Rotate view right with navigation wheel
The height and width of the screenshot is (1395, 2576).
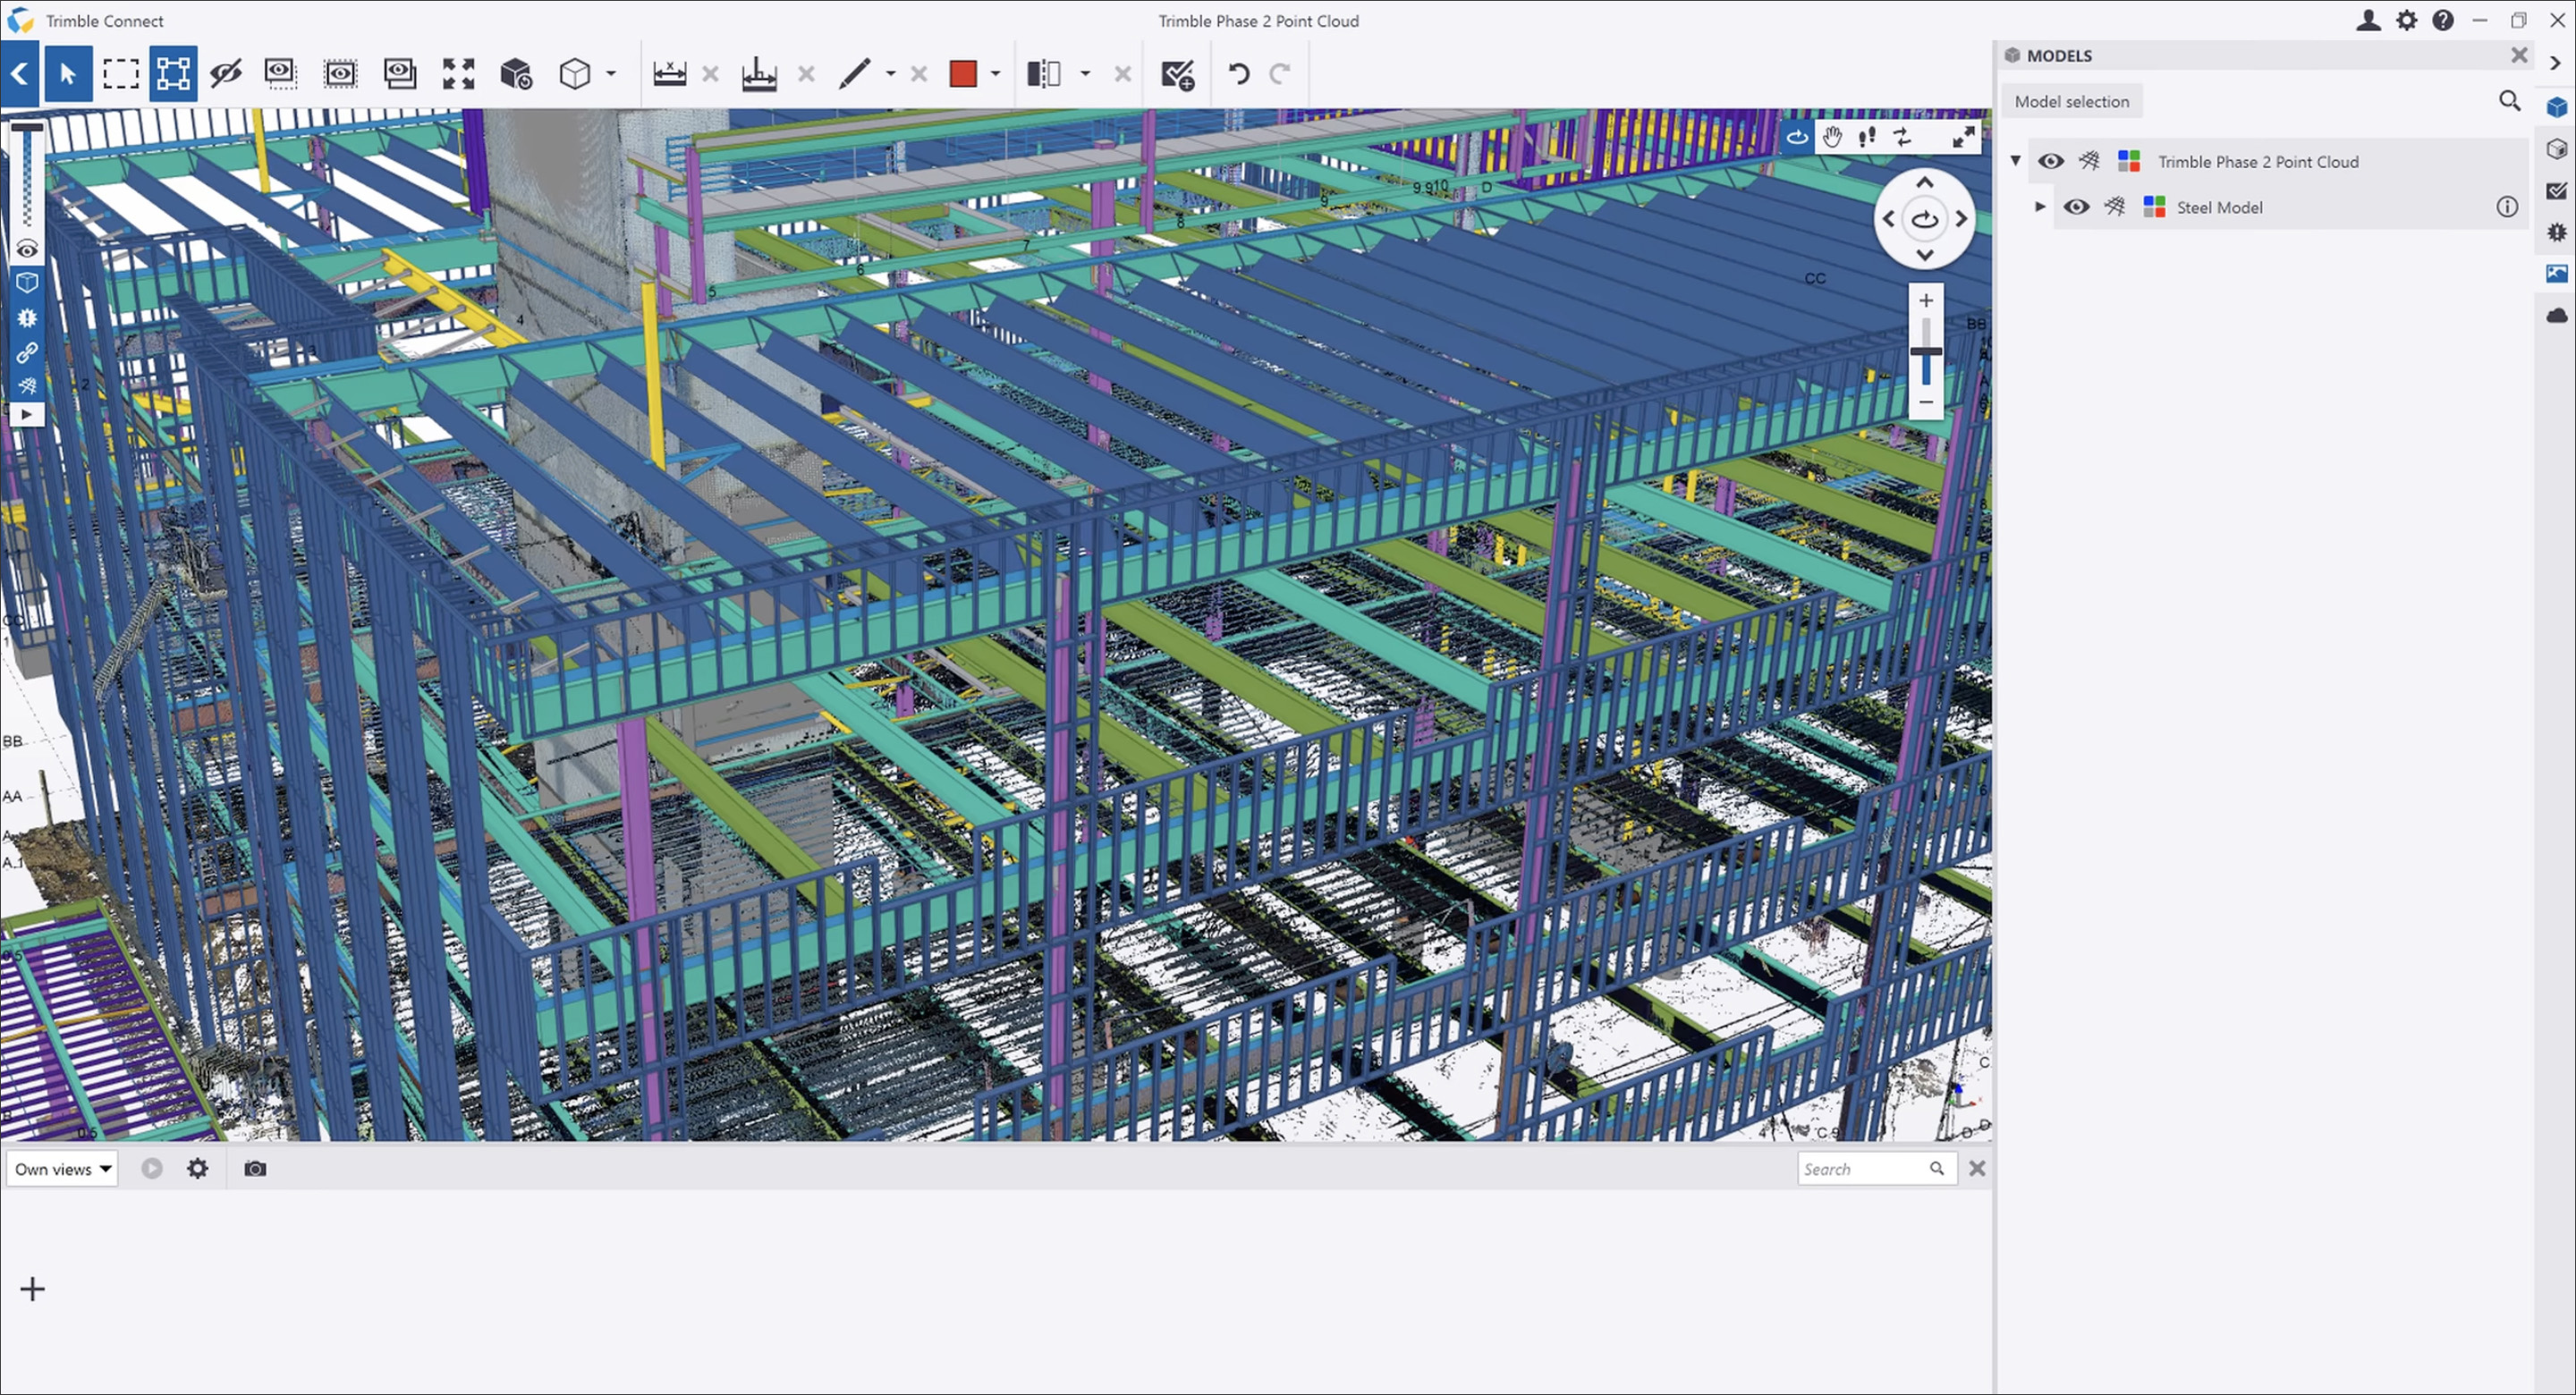[1961, 219]
